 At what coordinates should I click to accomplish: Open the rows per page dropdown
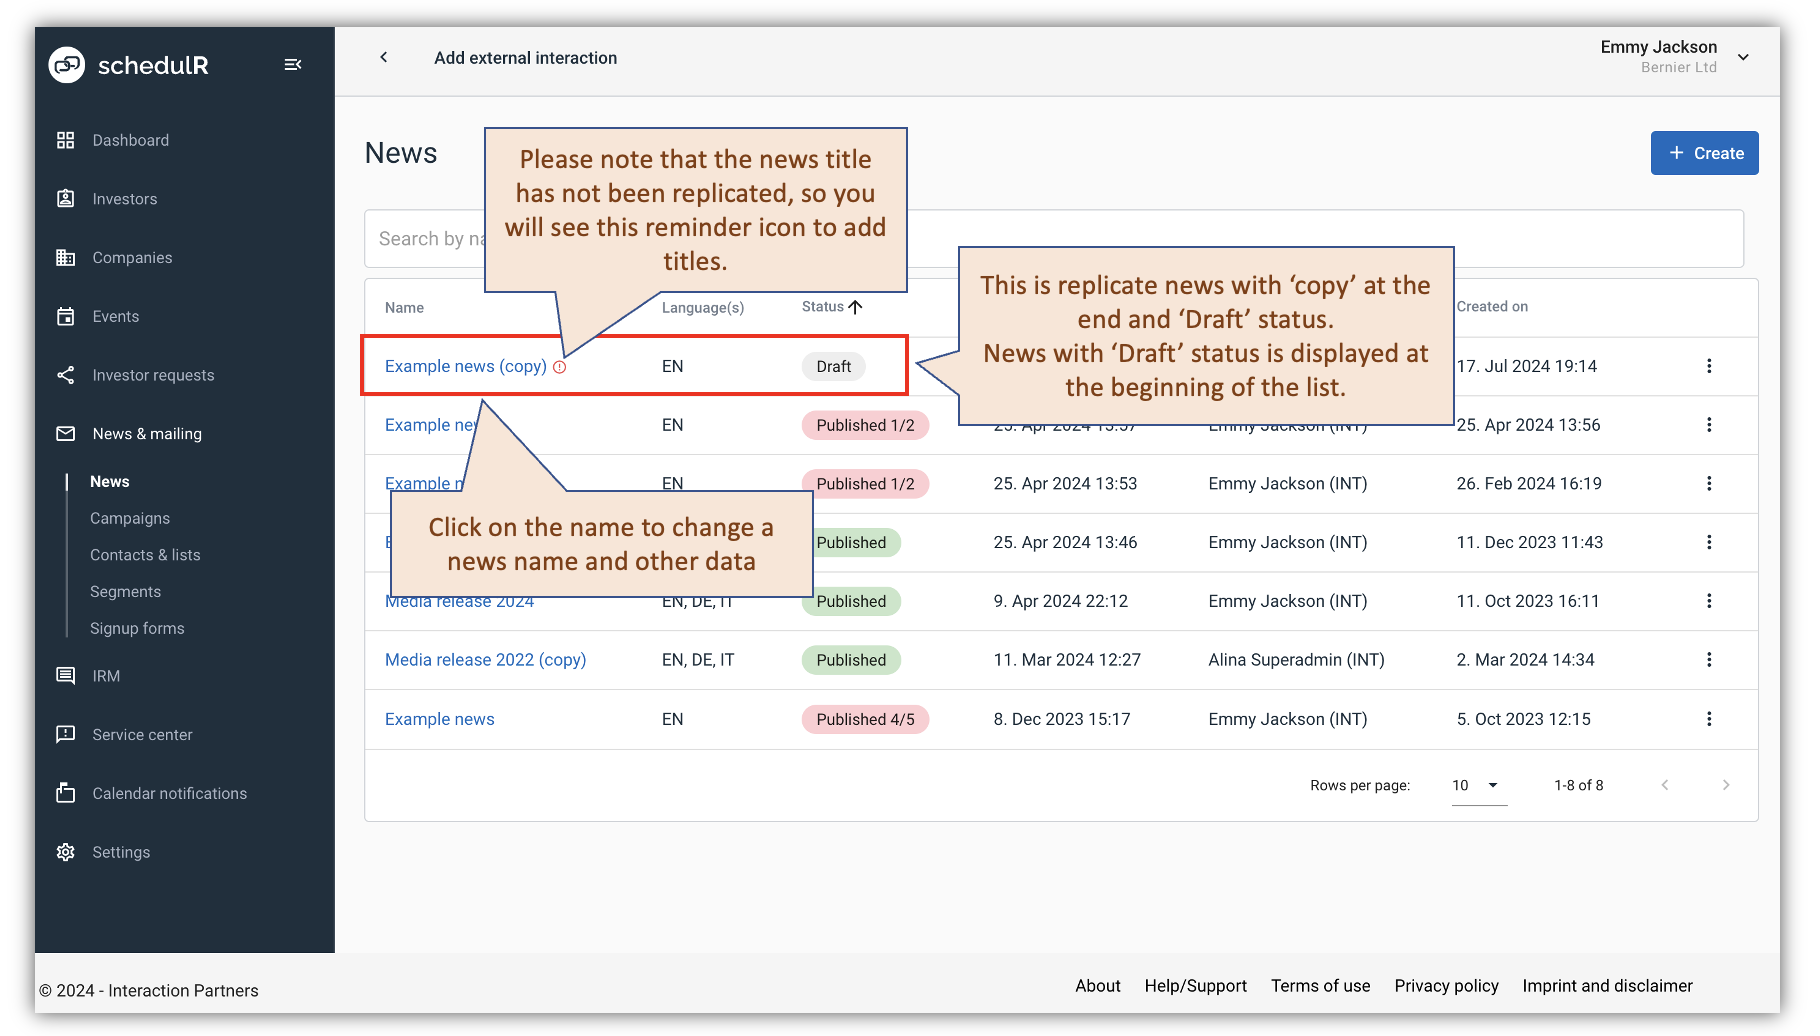click(1477, 785)
